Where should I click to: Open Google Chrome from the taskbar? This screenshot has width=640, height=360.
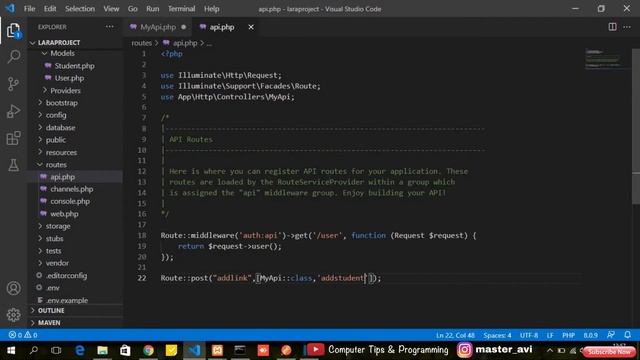click(x=148, y=350)
